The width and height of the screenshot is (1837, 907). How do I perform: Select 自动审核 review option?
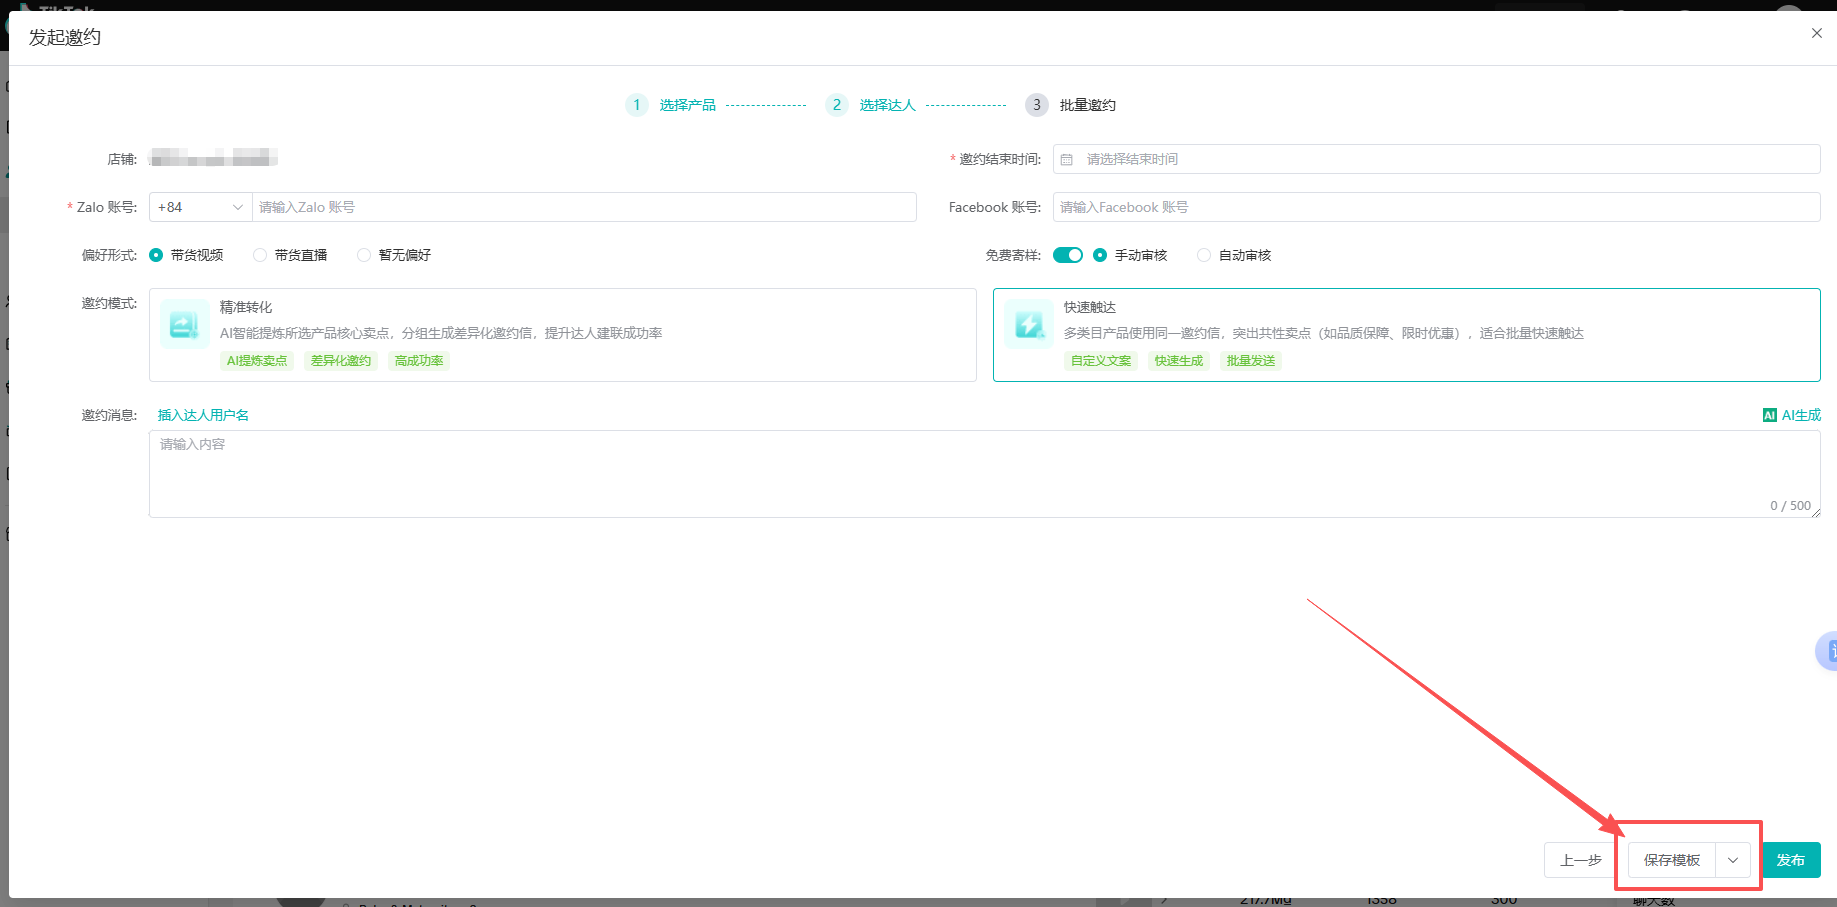(x=1204, y=255)
